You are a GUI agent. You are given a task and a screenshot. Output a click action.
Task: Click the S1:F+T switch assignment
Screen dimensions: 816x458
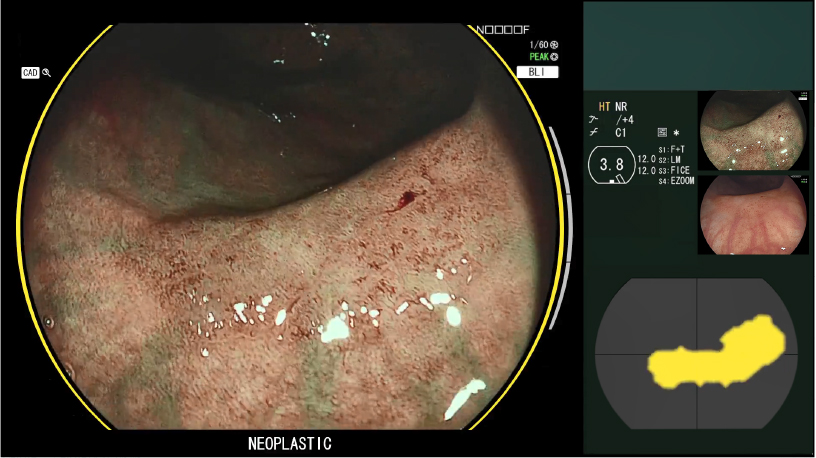[x=672, y=150]
